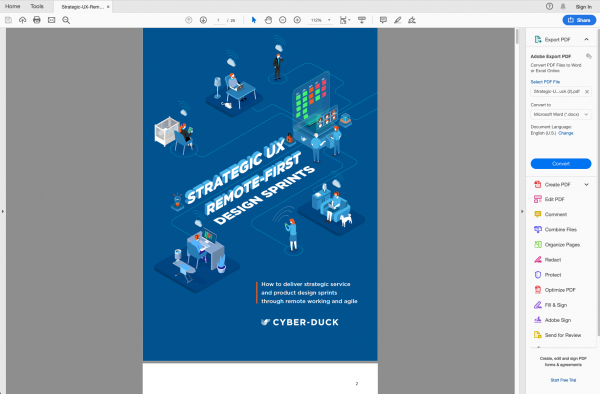
Task: Click the copy link icon beside Adobe Export PDF
Action: [589, 56]
